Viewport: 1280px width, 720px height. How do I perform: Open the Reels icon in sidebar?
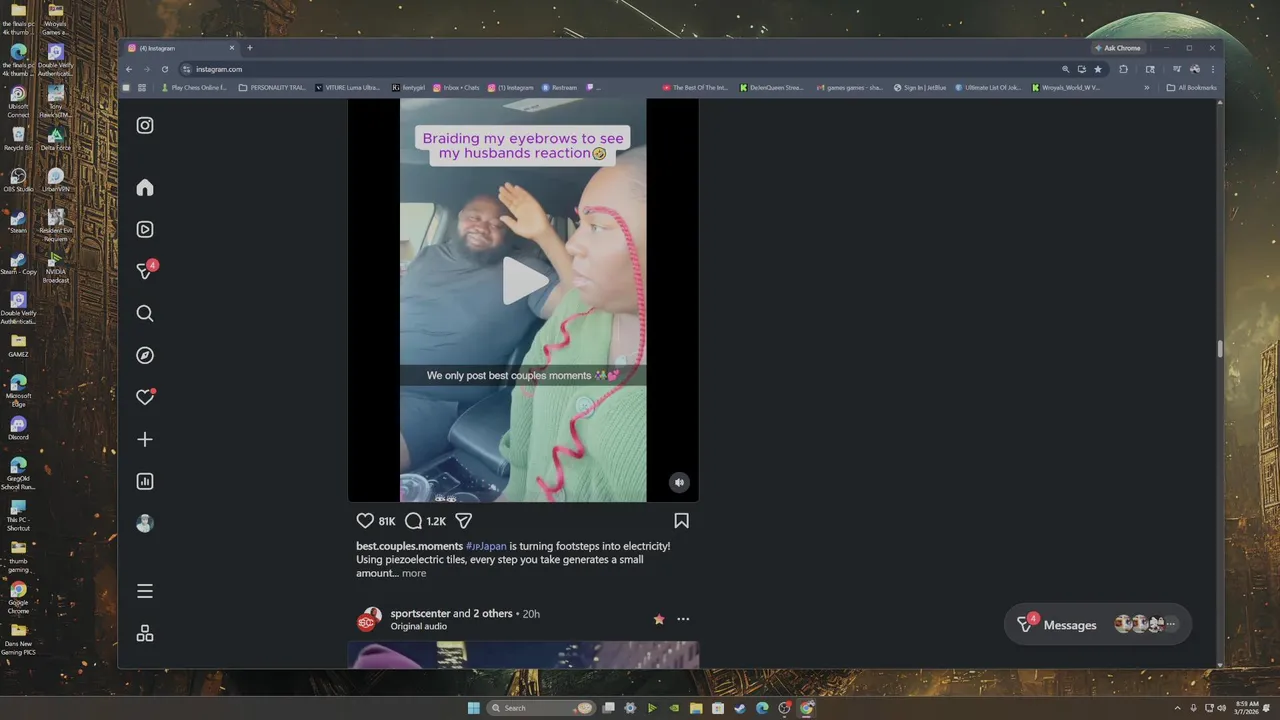click(x=145, y=229)
